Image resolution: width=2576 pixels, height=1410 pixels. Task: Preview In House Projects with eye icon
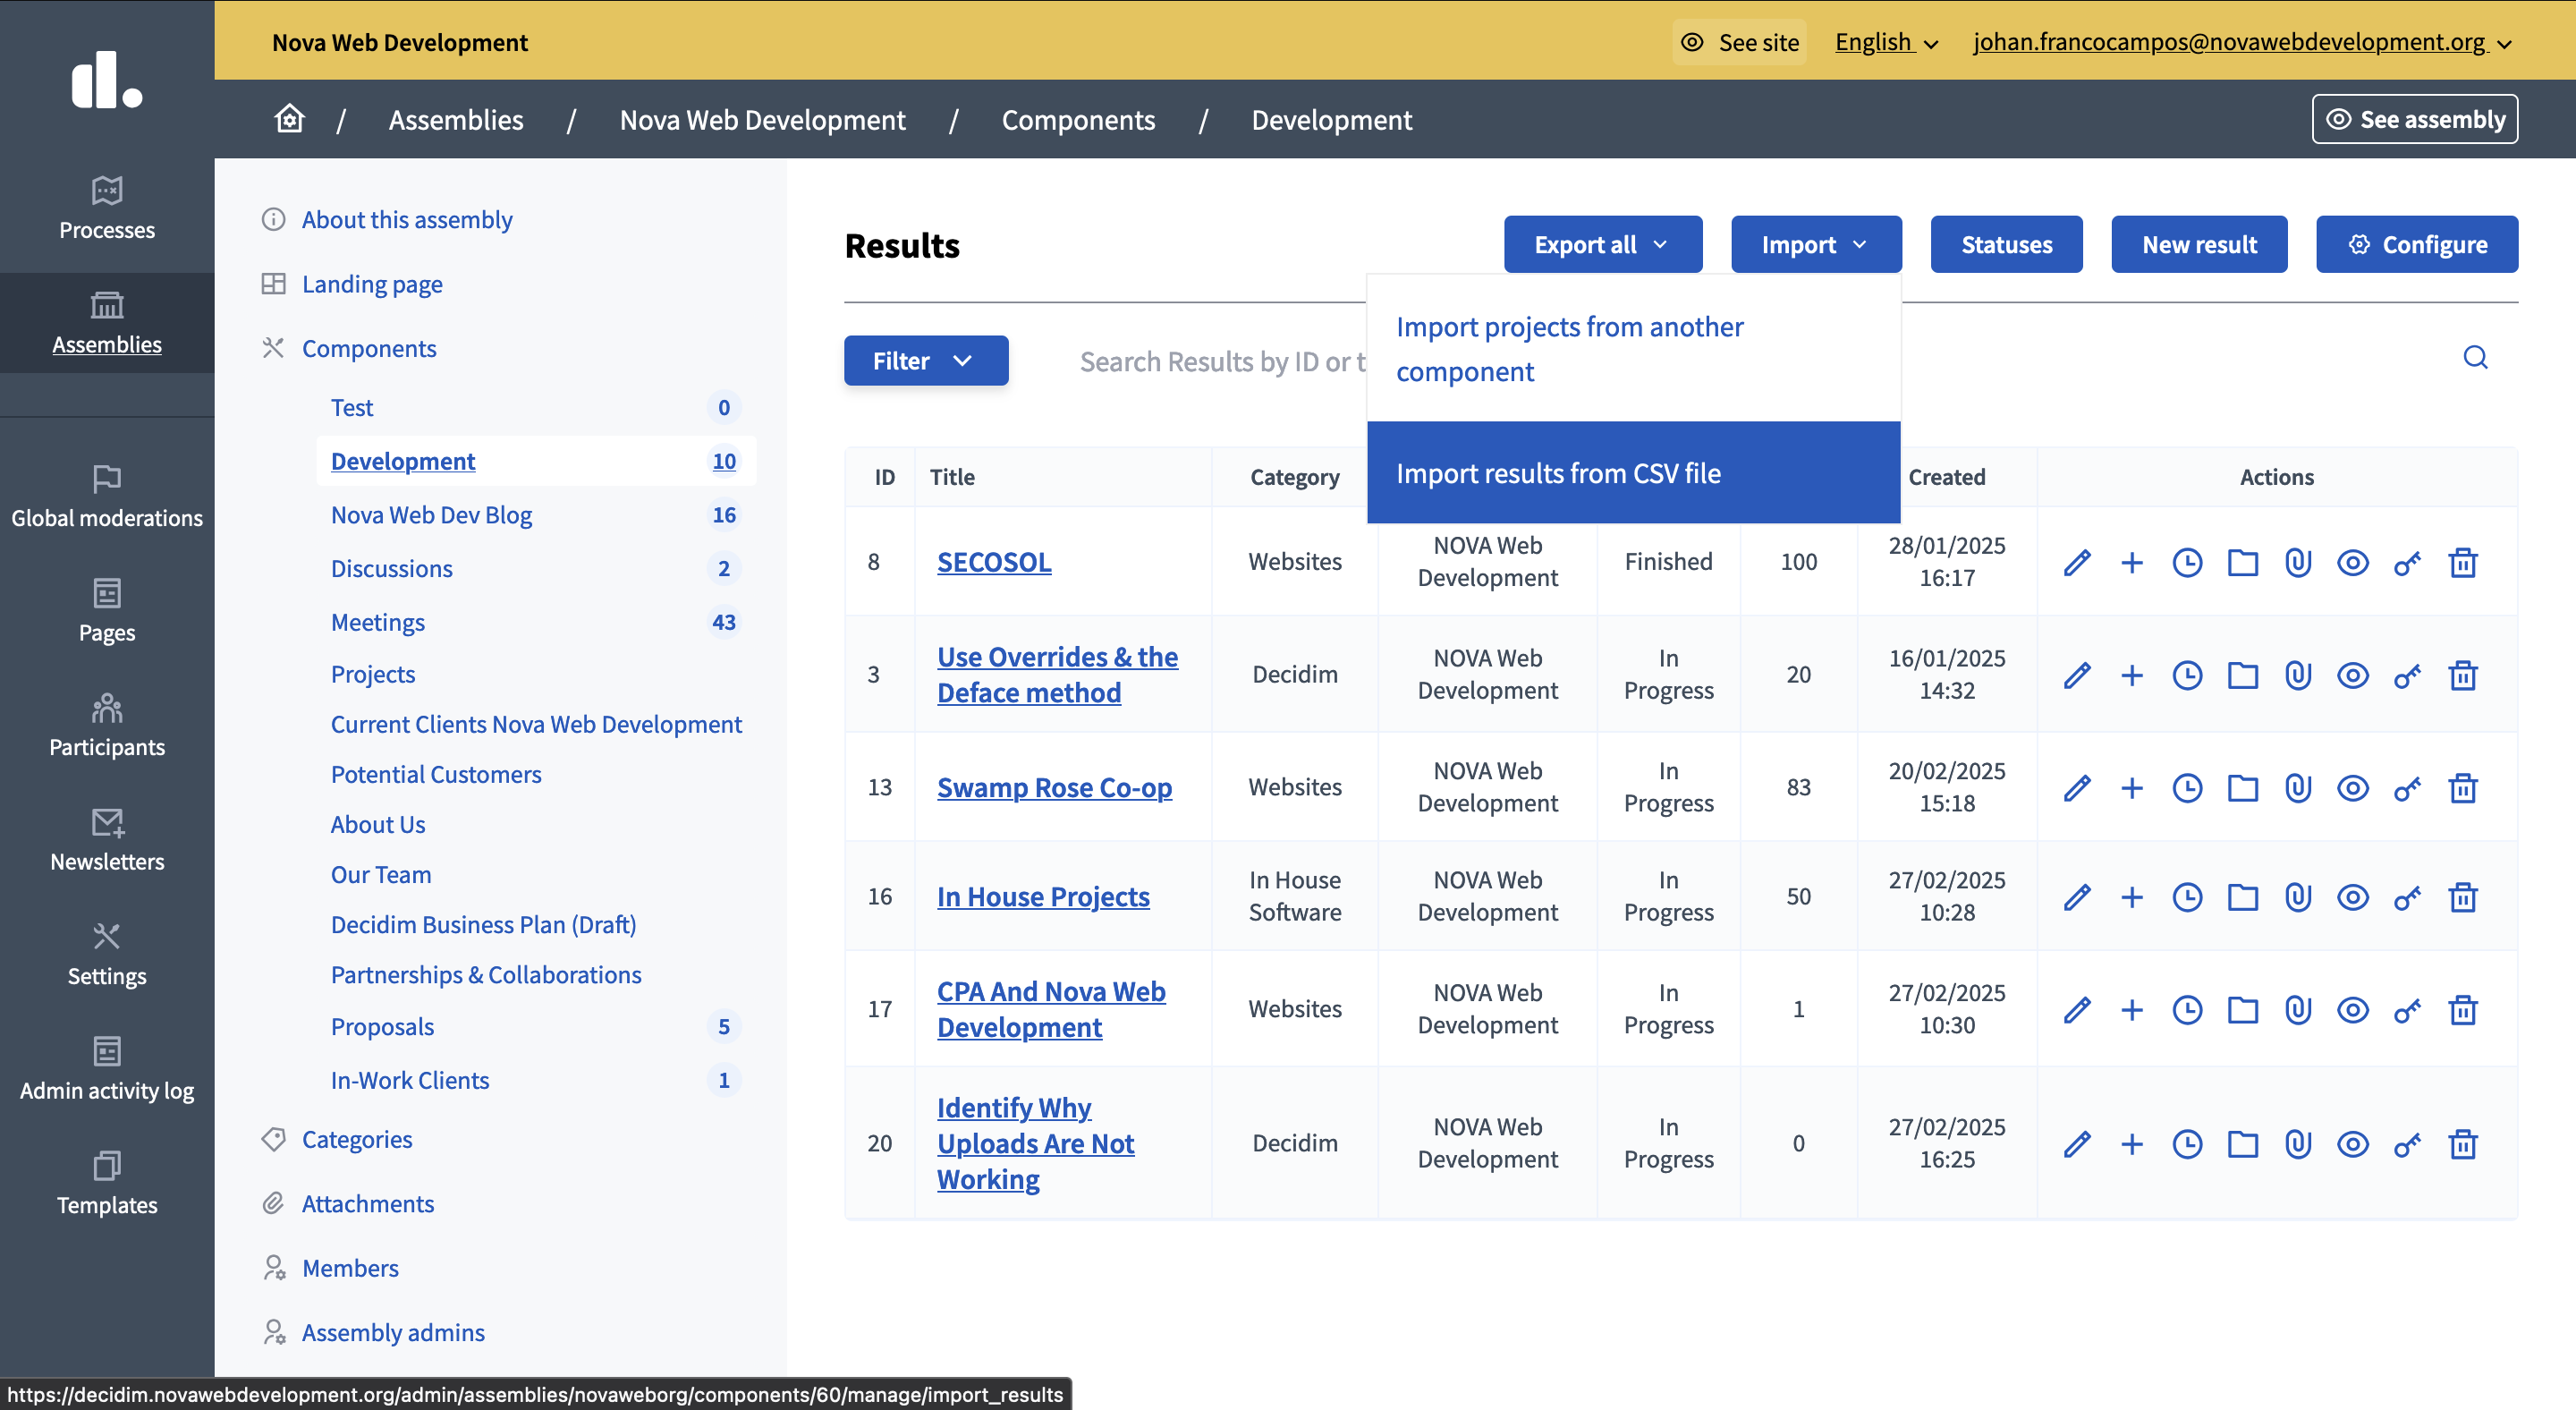(2353, 897)
